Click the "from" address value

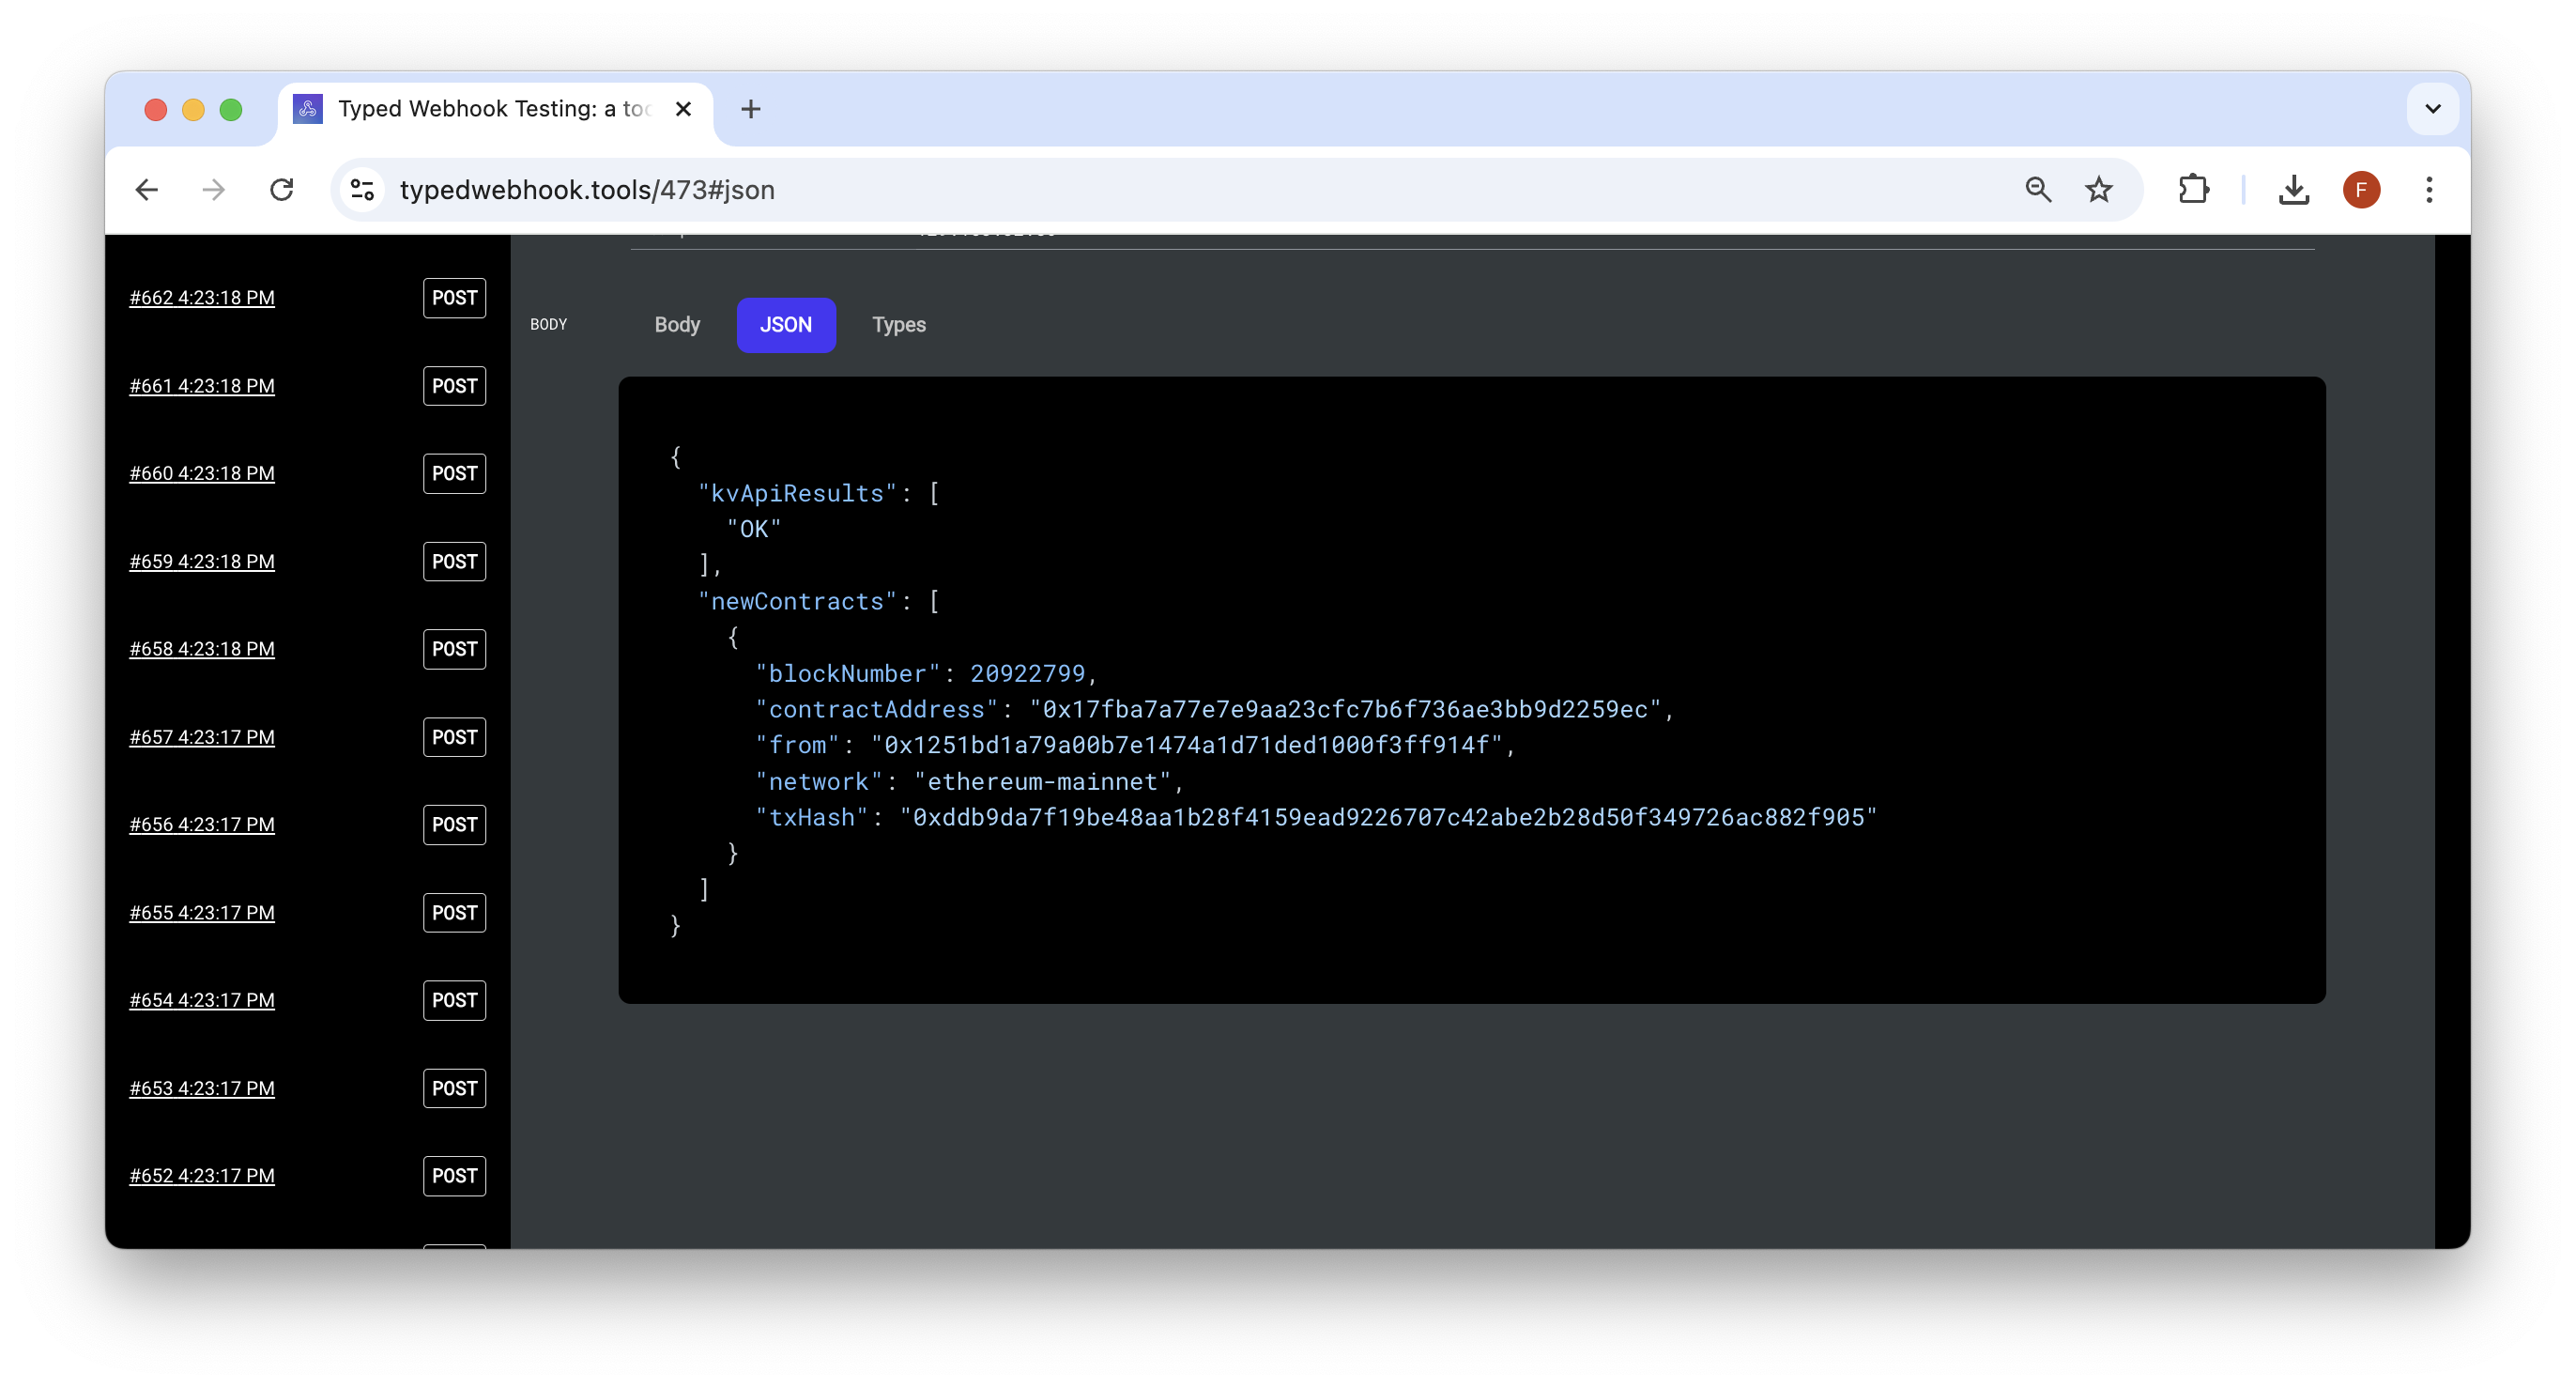point(1186,745)
